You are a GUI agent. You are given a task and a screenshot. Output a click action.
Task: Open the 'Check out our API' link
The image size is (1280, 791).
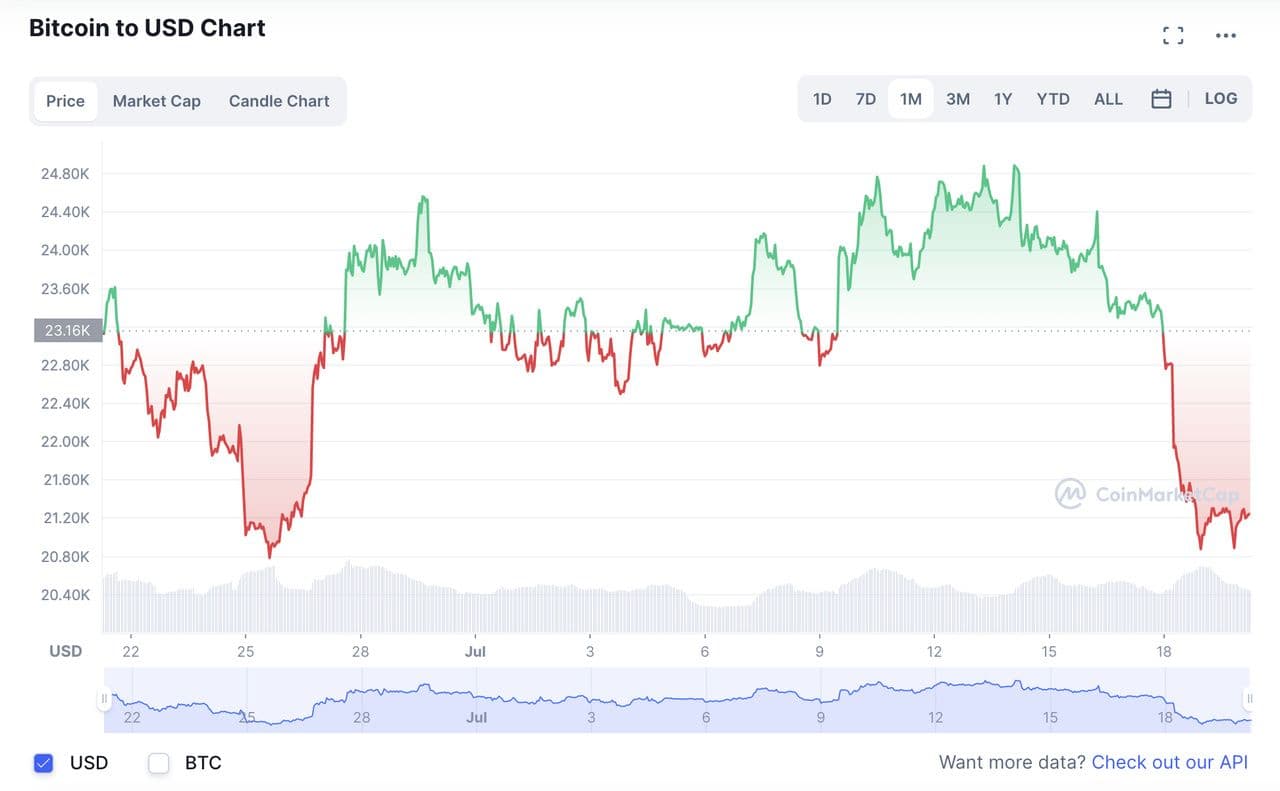1170,763
